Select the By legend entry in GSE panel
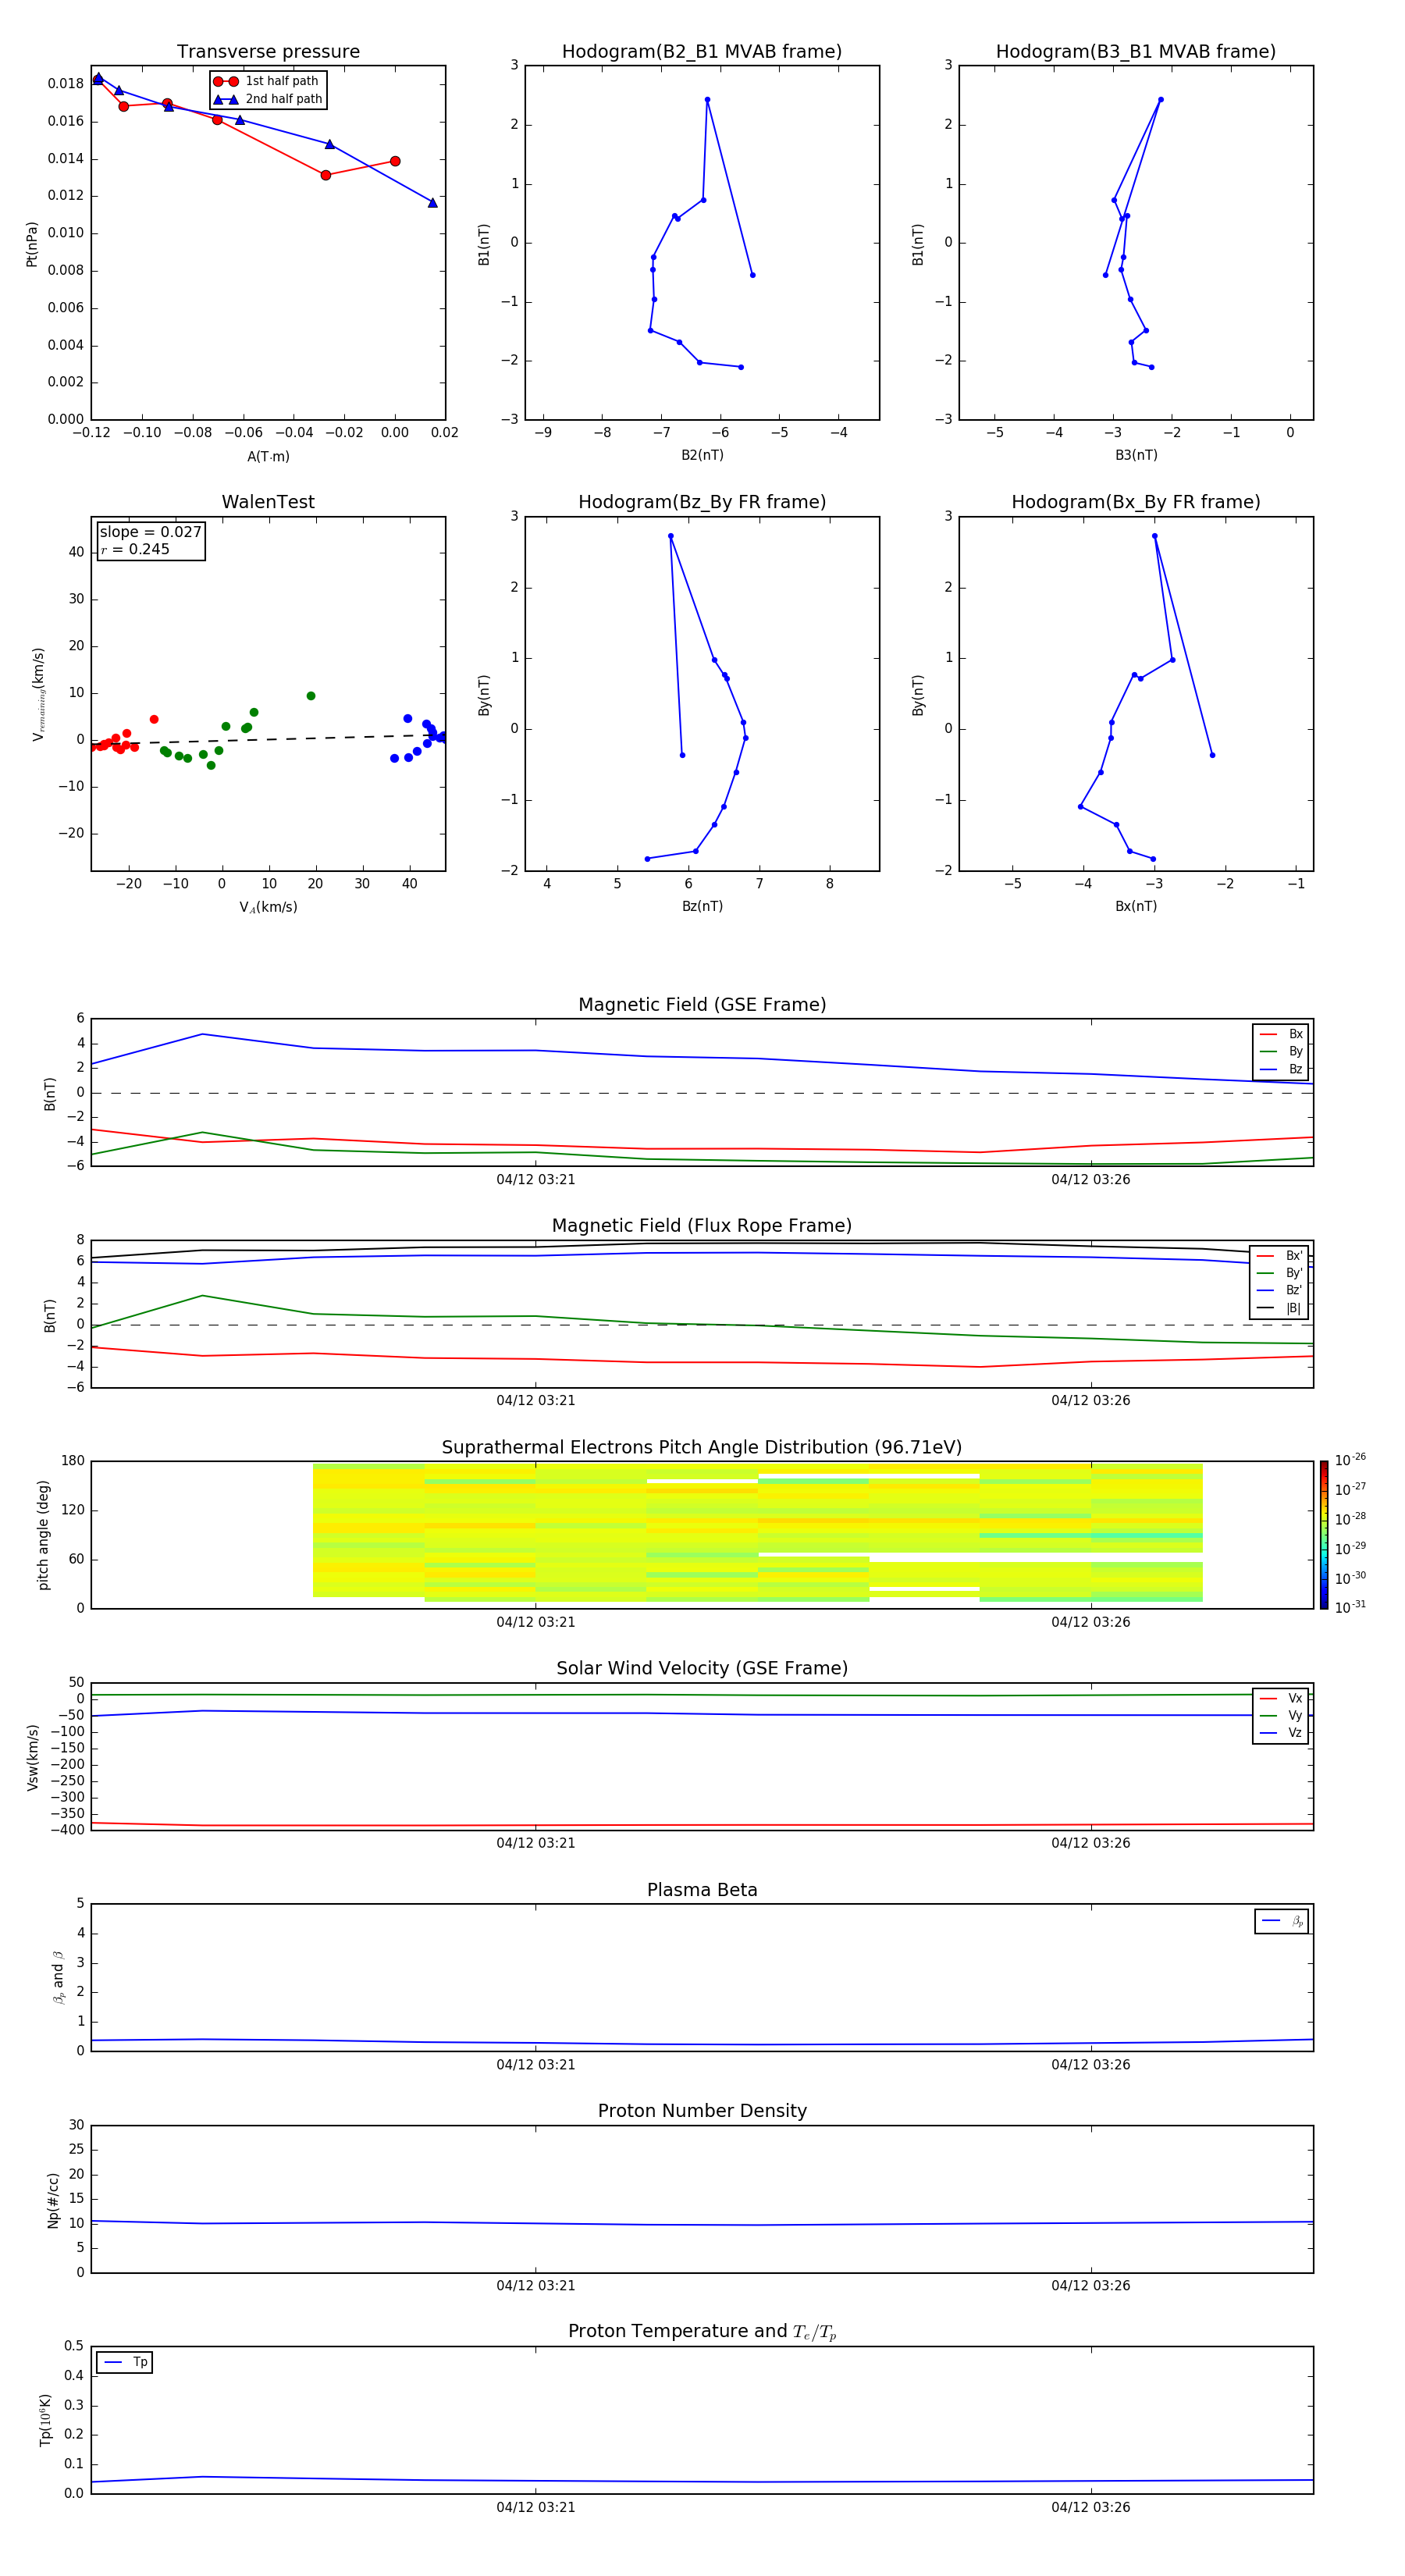This screenshot has height=2576, width=1405. (x=1281, y=1051)
